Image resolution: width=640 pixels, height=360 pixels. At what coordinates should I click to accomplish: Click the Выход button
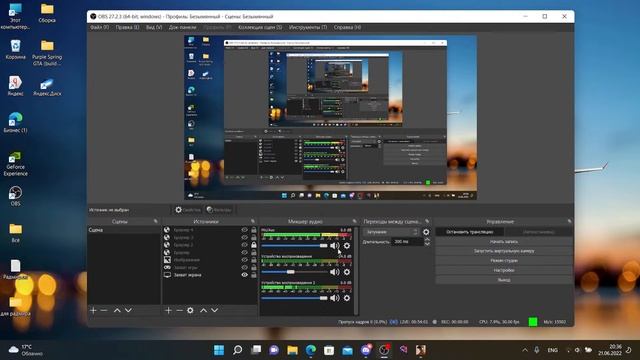pos(504,280)
